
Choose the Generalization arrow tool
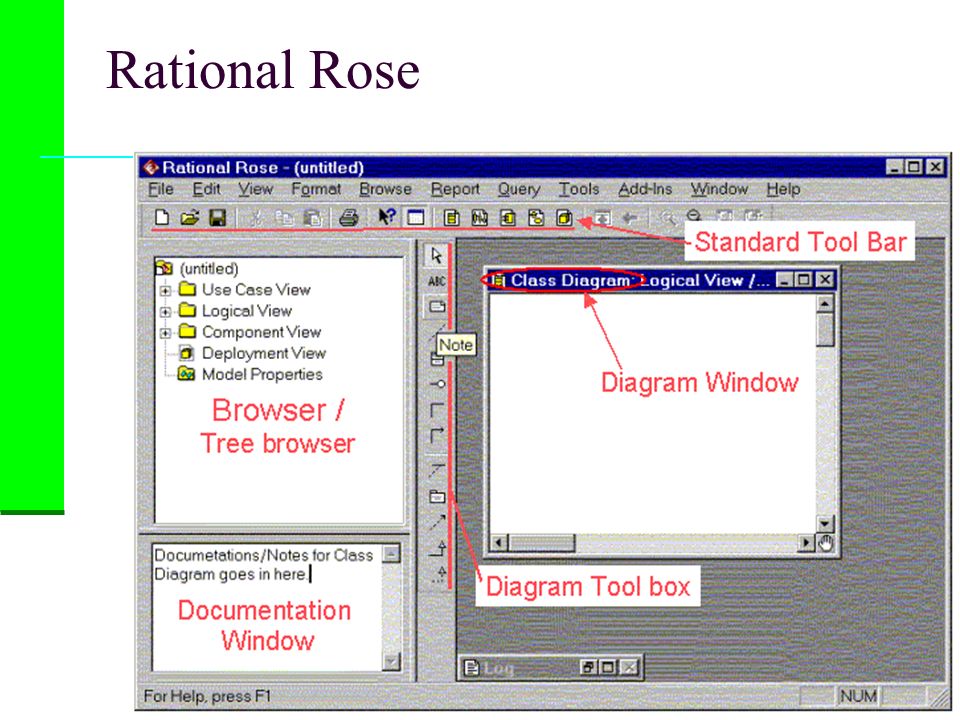point(438,547)
